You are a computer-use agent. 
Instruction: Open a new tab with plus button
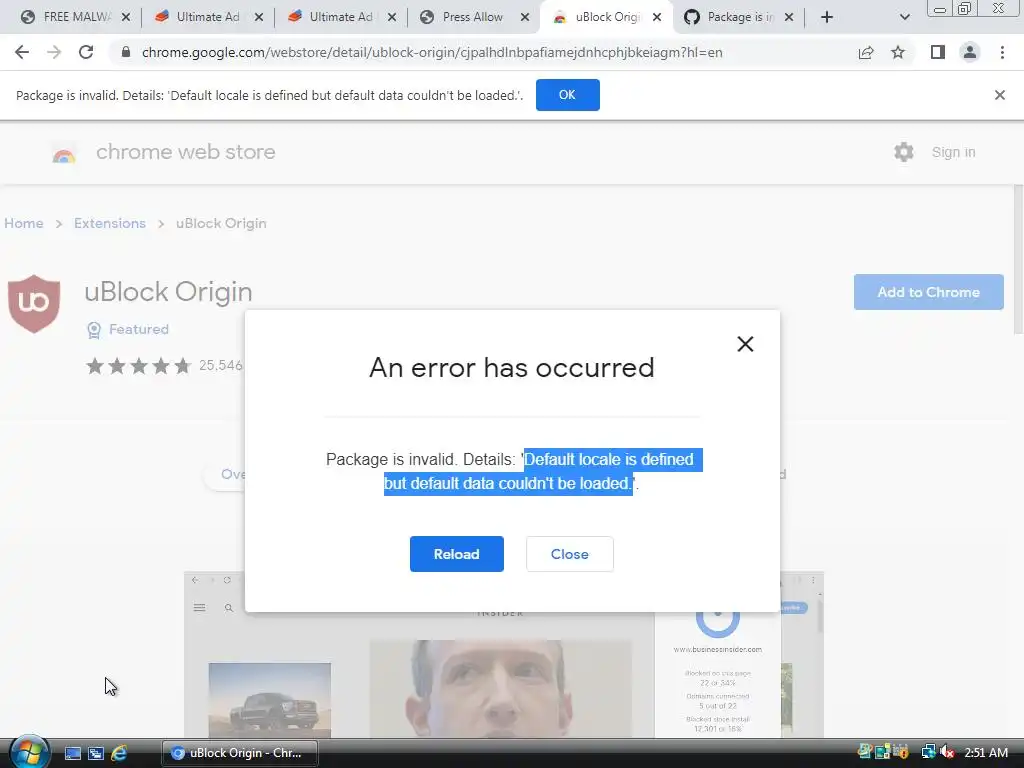(x=827, y=17)
